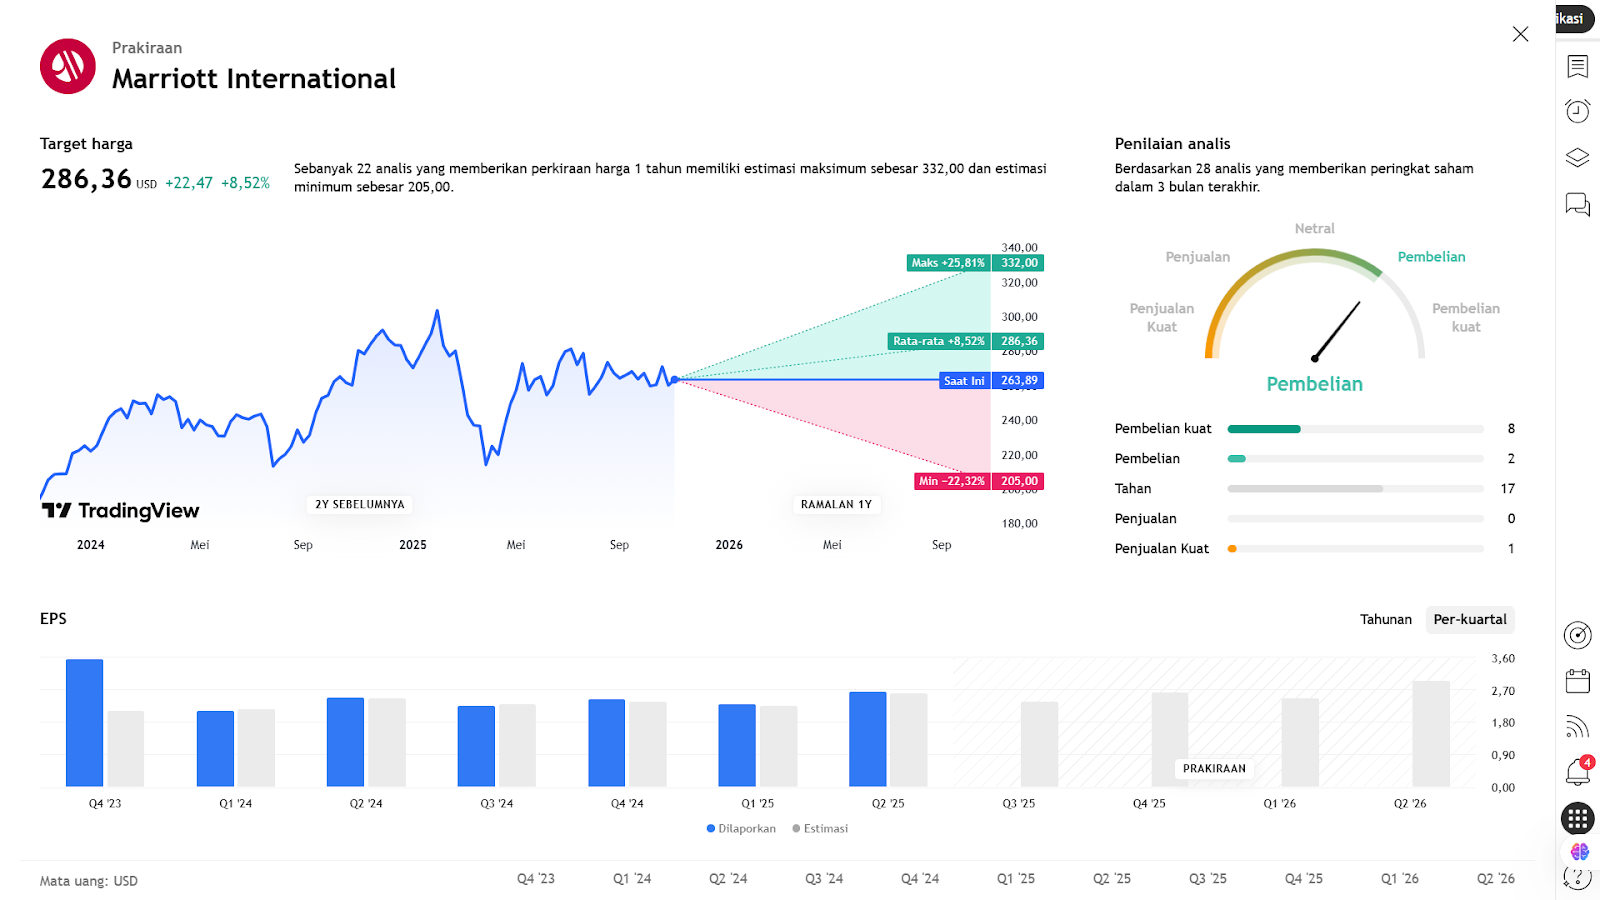Image resolution: width=1600 pixels, height=900 pixels.
Task: Open the chats speech bubble icon
Action: (x=1577, y=205)
